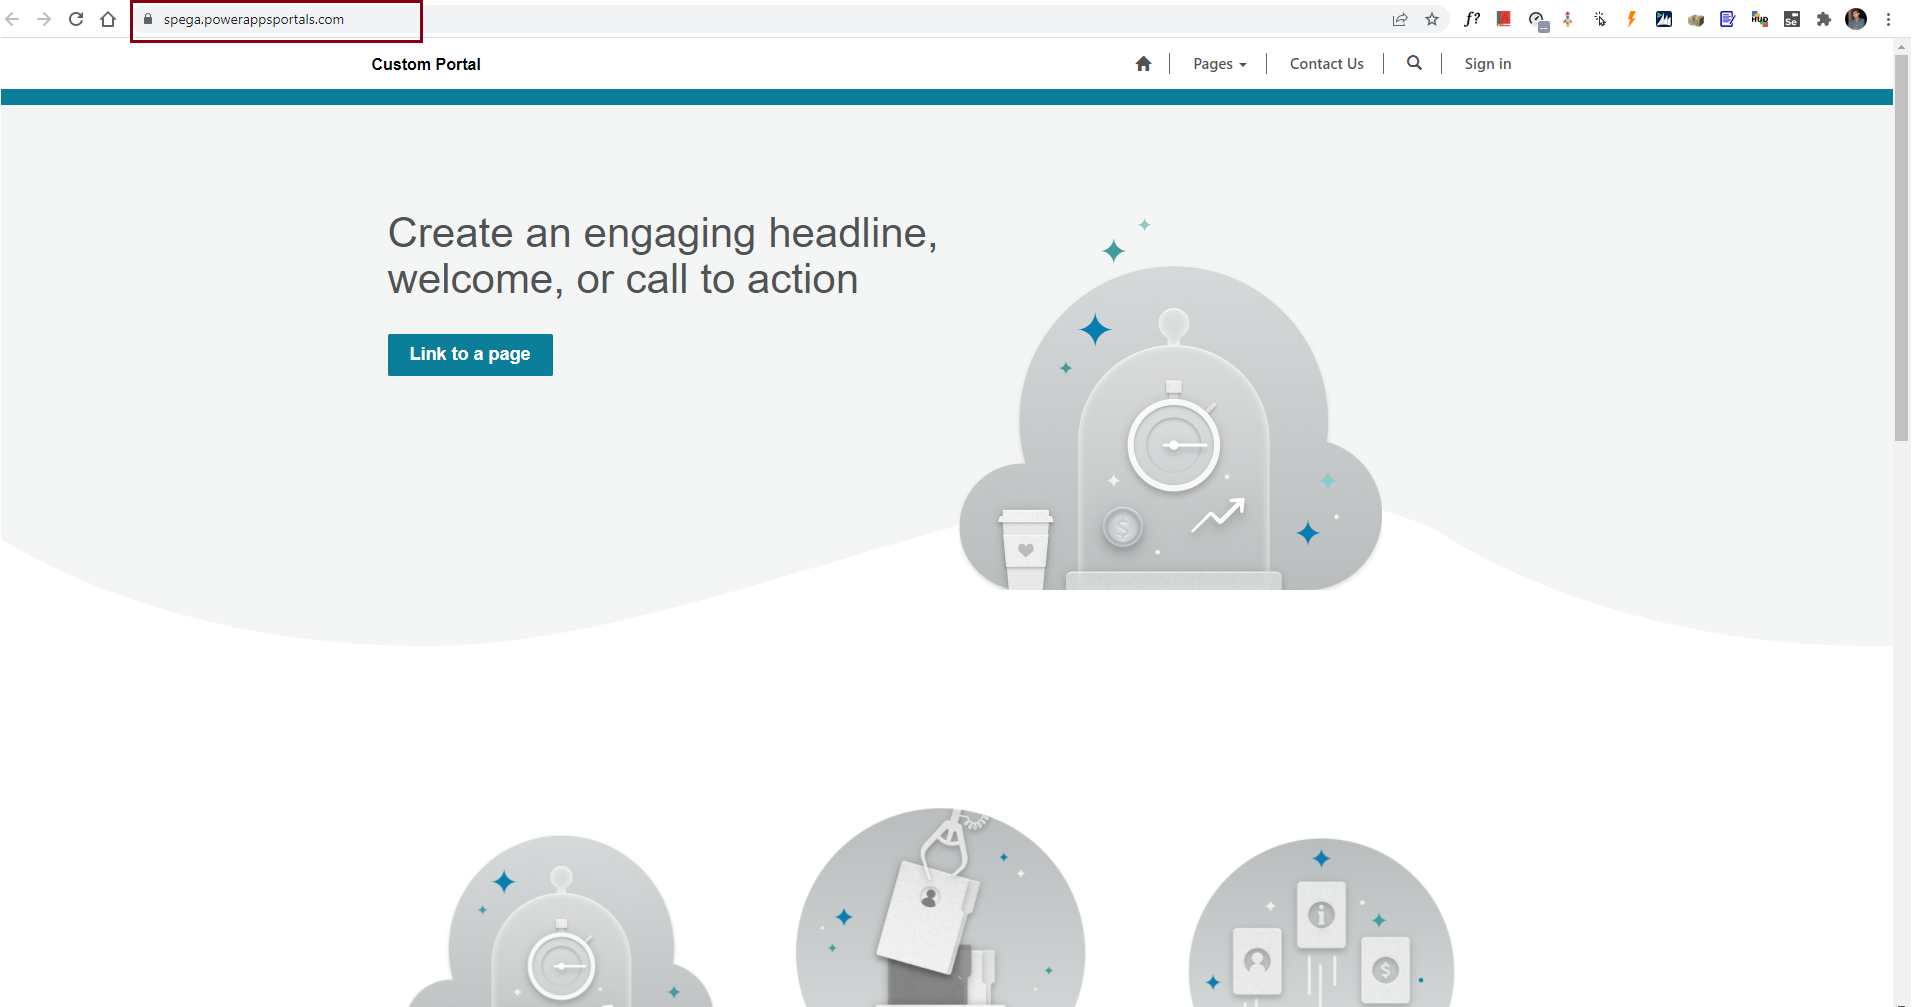Go to the Contact Us page

(1326, 64)
